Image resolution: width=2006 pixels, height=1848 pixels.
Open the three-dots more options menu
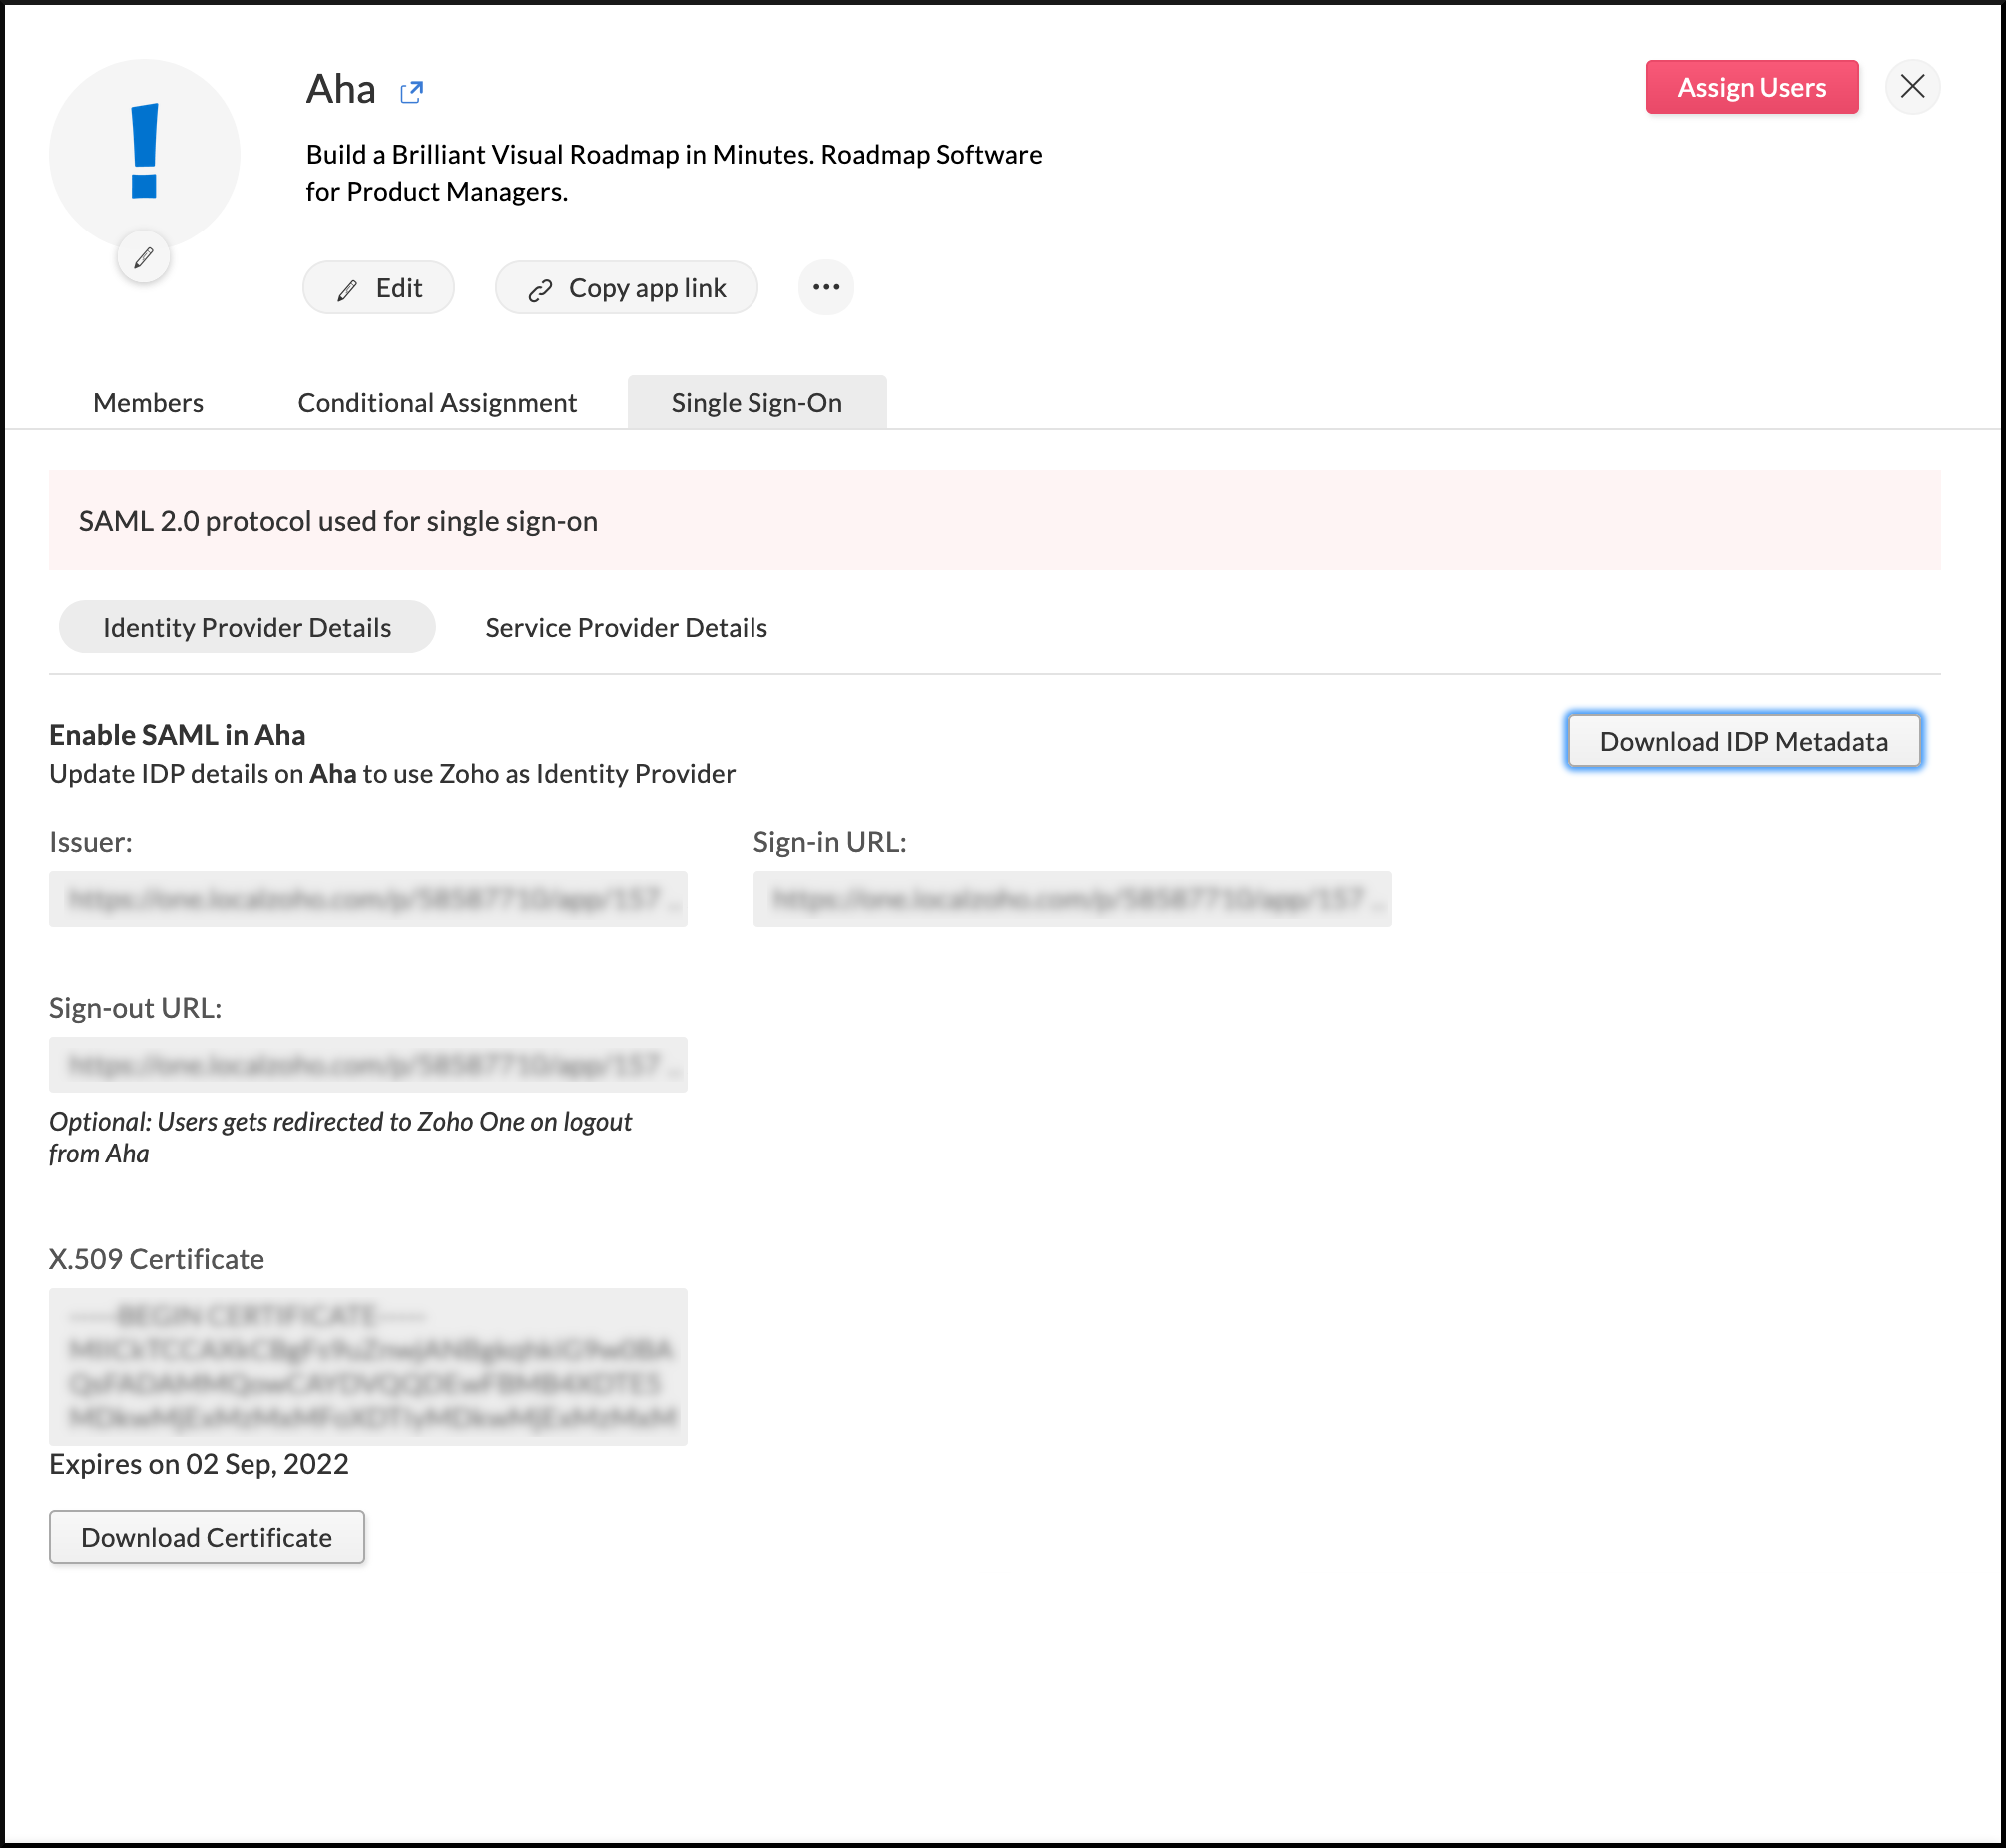826,288
